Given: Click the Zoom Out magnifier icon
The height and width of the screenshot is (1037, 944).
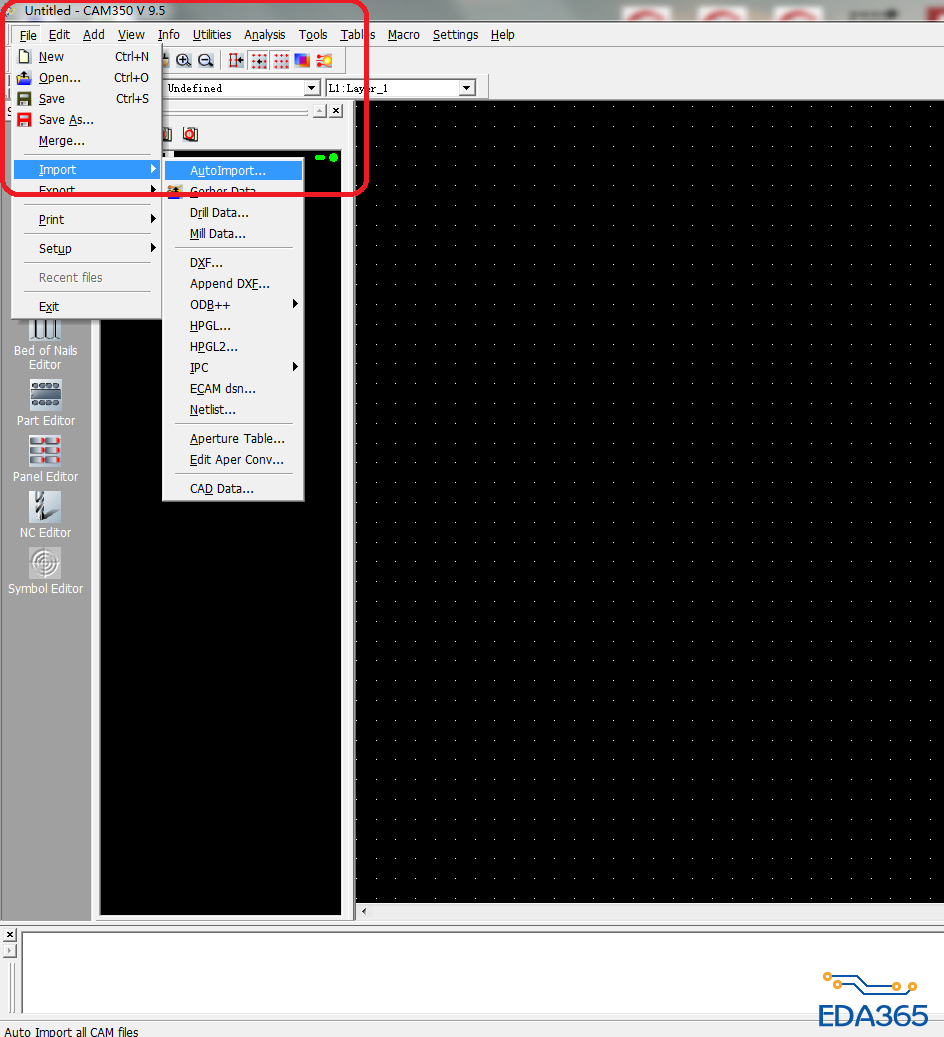Looking at the screenshot, I should [206, 61].
